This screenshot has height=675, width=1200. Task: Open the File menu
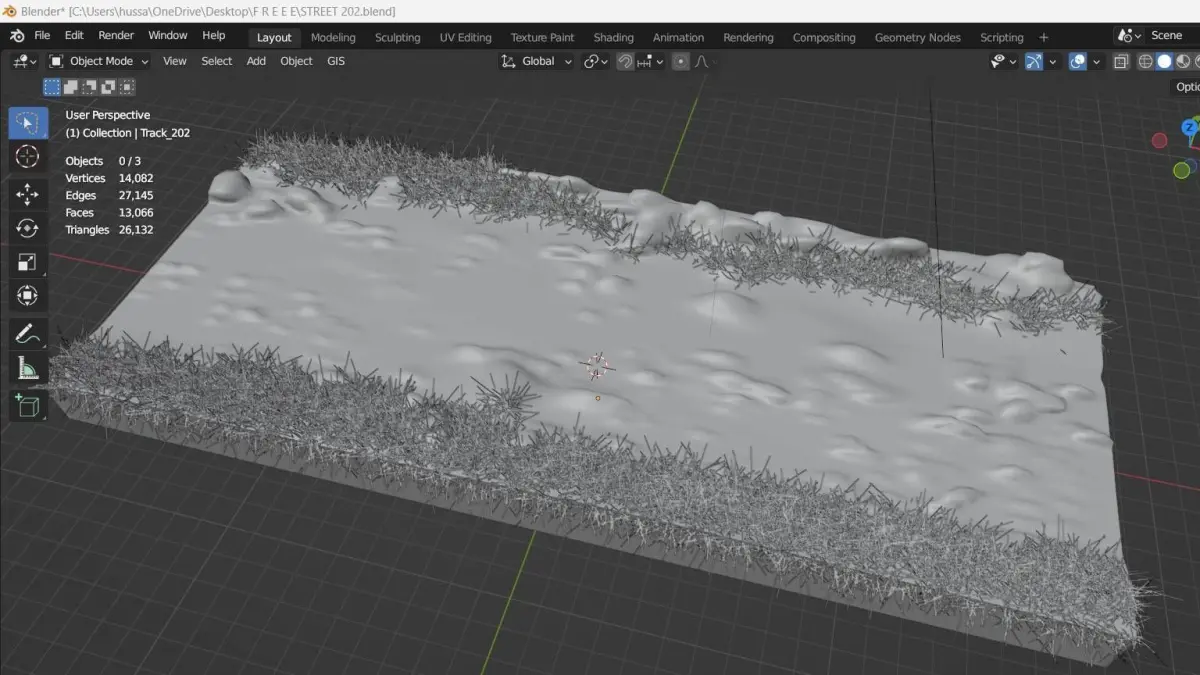point(42,36)
